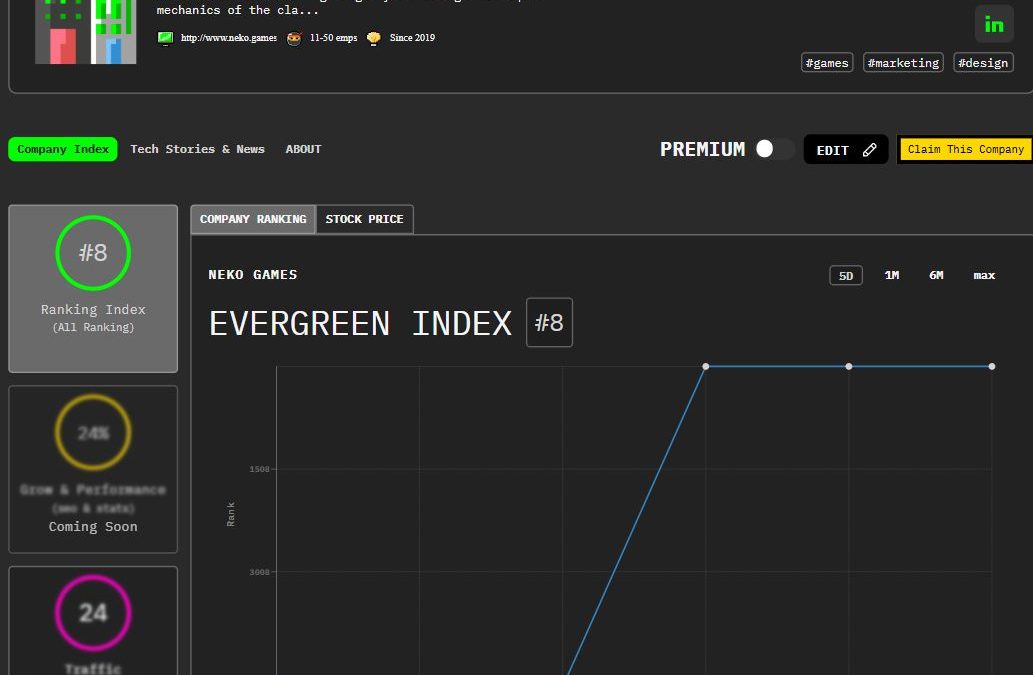Click first data point on chart line plateau
This screenshot has width=1033, height=675.
tap(706, 366)
